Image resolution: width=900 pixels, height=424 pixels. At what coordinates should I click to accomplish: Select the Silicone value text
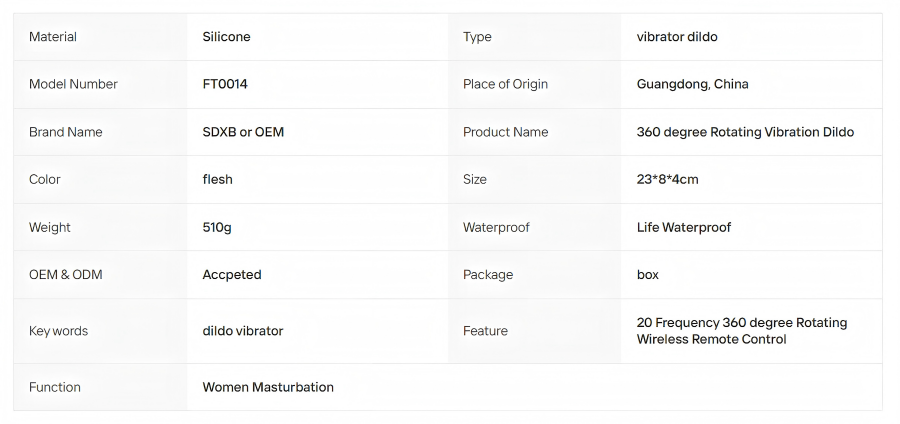[x=226, y=37]
